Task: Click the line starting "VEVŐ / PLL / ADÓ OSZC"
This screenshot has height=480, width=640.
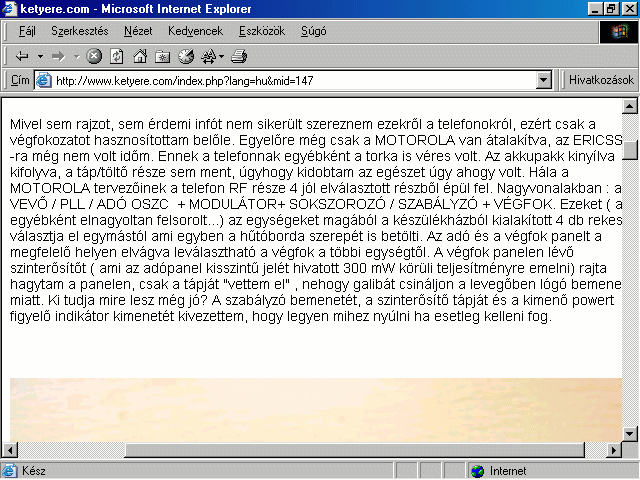Action: (x=316, y=204)
